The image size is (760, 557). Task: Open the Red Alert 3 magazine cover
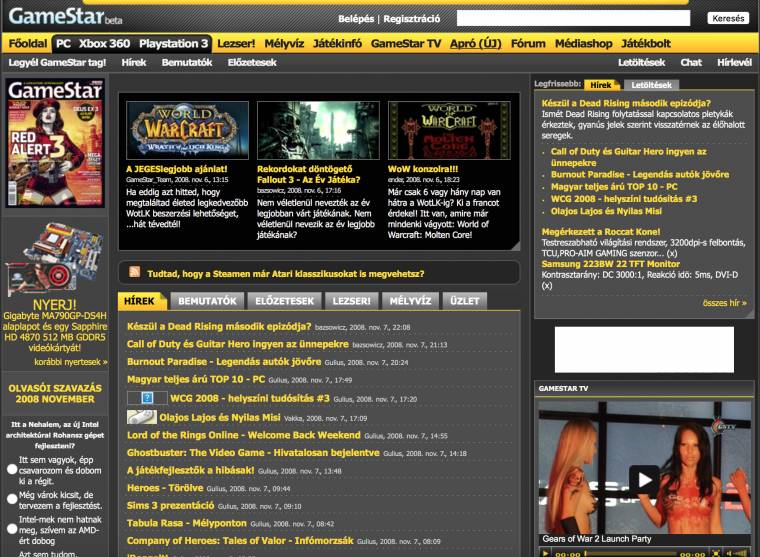point(55,143)
